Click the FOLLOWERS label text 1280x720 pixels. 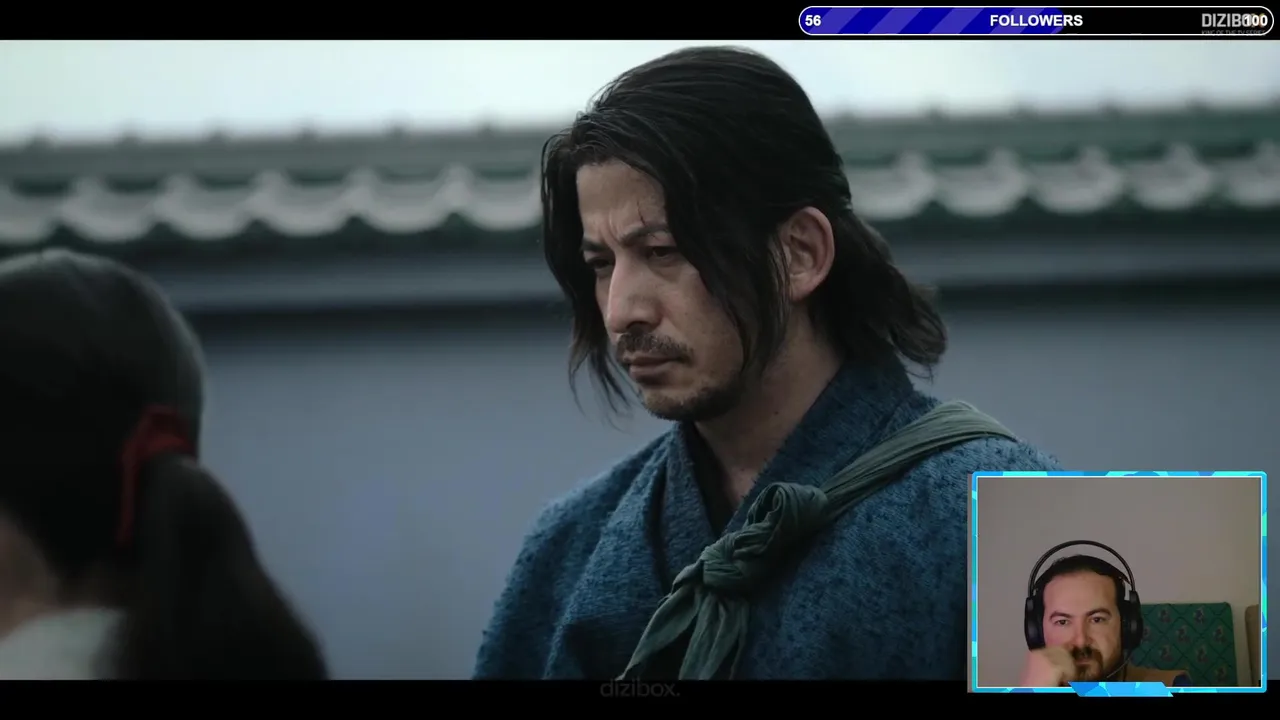coord(1036,21)
